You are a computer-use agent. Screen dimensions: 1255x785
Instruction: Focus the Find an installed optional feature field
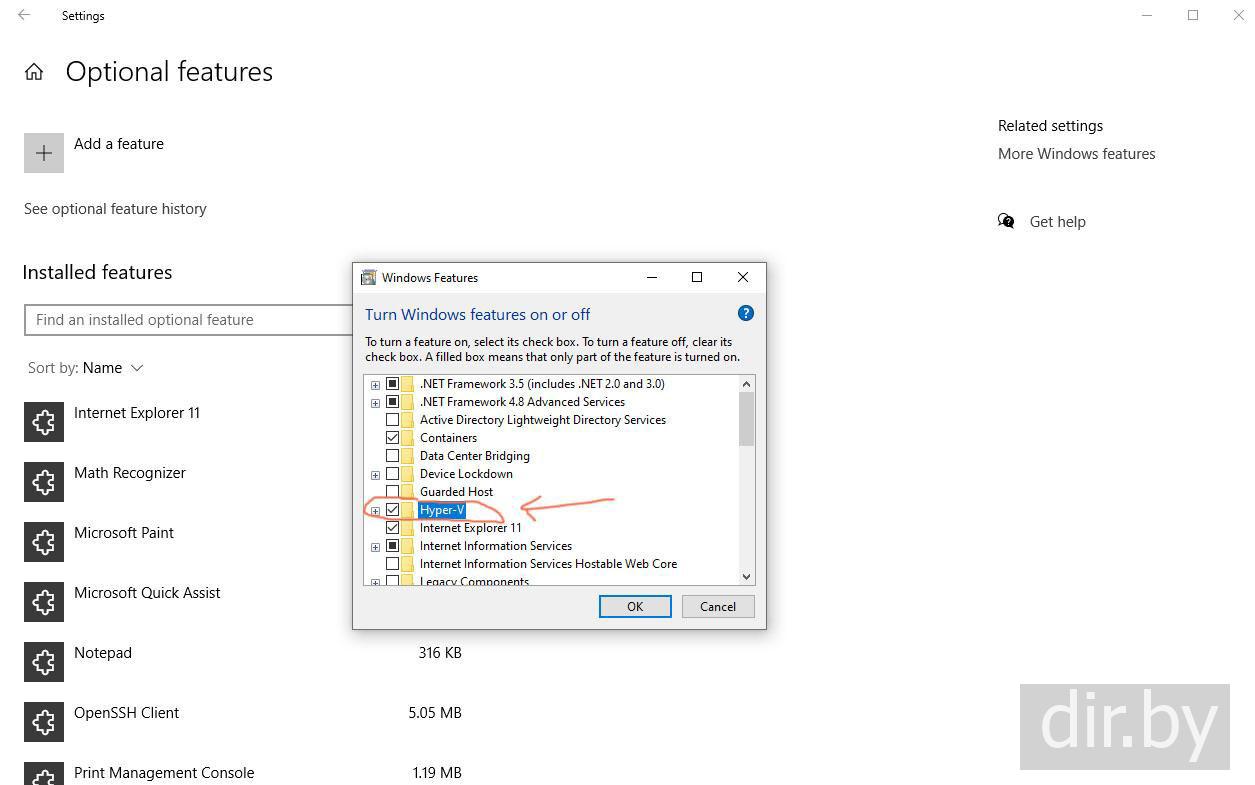[x=188, y=320]
